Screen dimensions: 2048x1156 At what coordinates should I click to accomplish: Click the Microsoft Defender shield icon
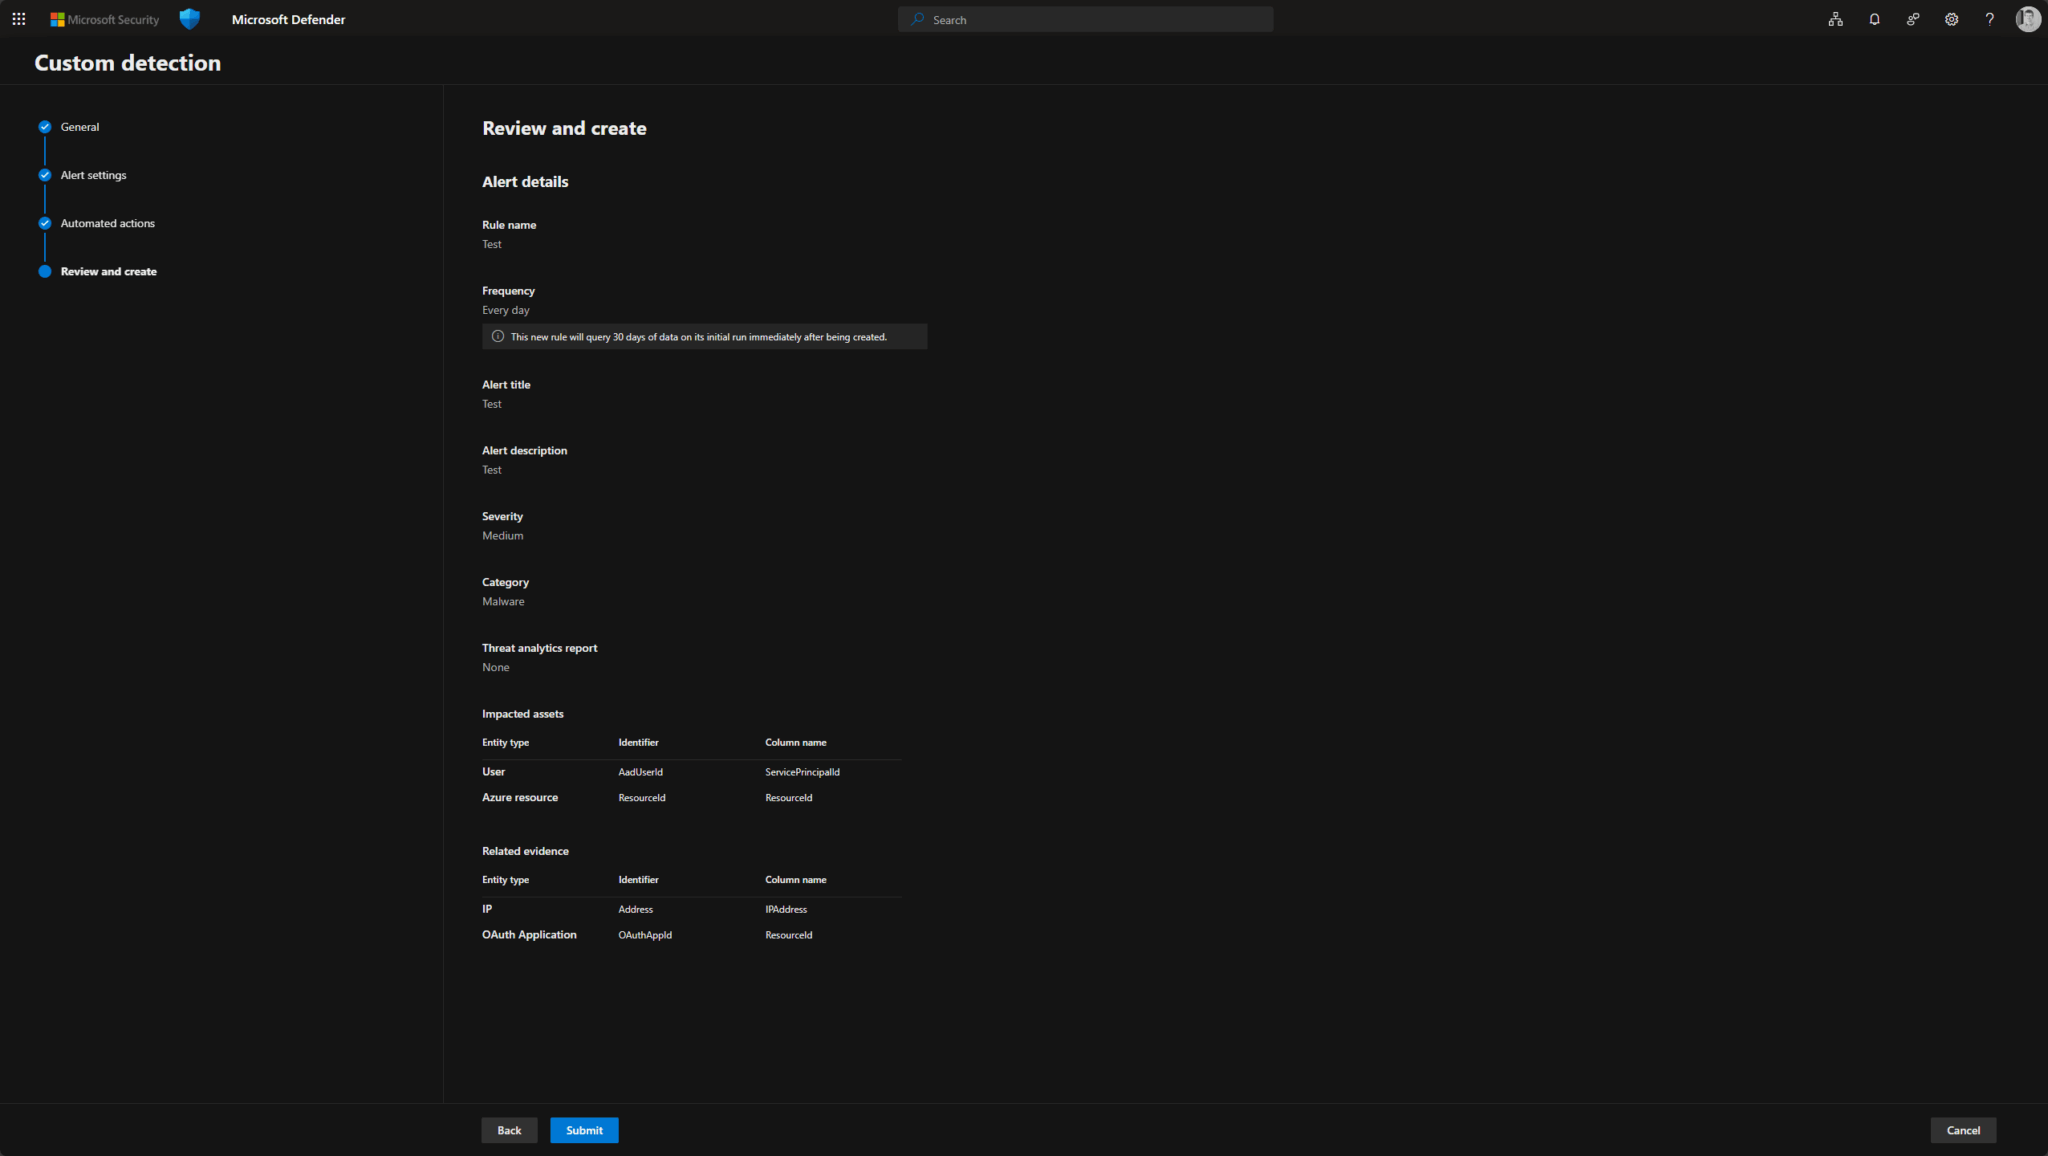pyautogui.click(x=189, y=18)
